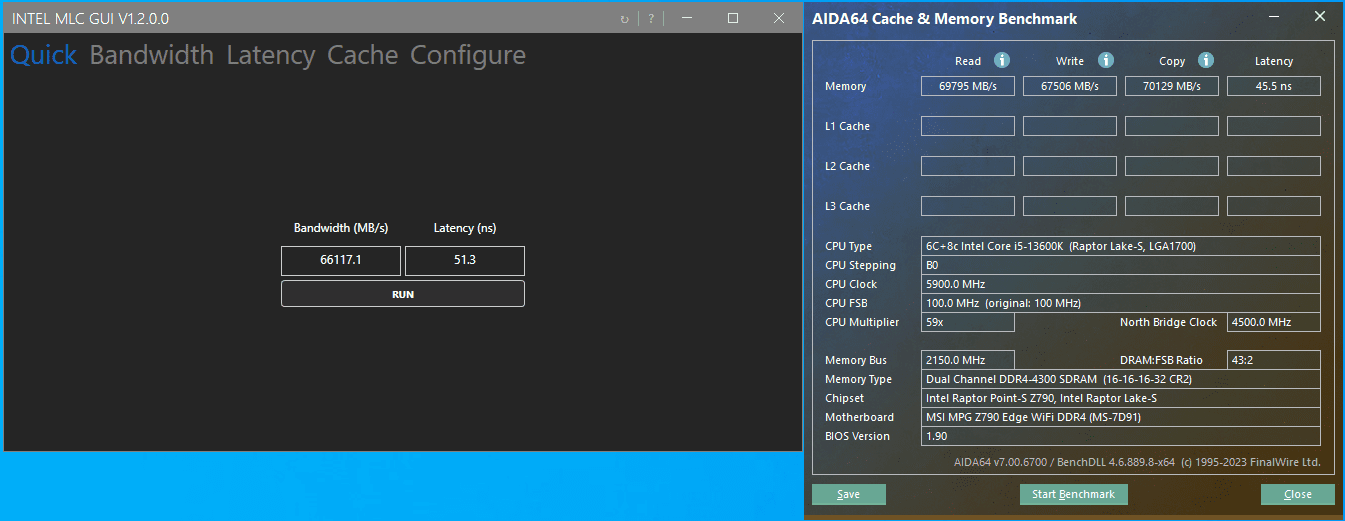The image size is (1345, 521).
Task: Click the refresh icon in MLC title bar
Action: pos(625,19)
